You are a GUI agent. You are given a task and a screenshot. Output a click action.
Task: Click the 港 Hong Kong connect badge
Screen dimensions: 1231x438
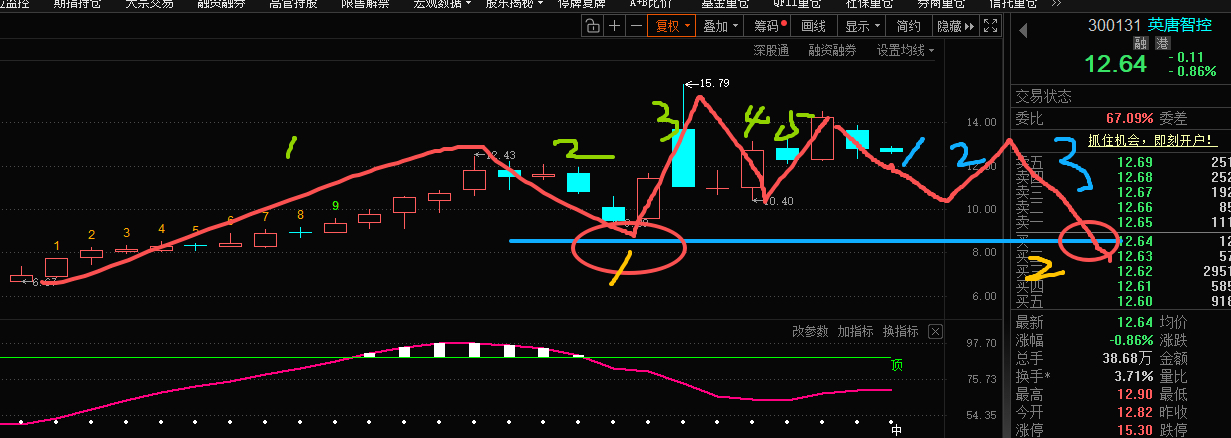1162,44
